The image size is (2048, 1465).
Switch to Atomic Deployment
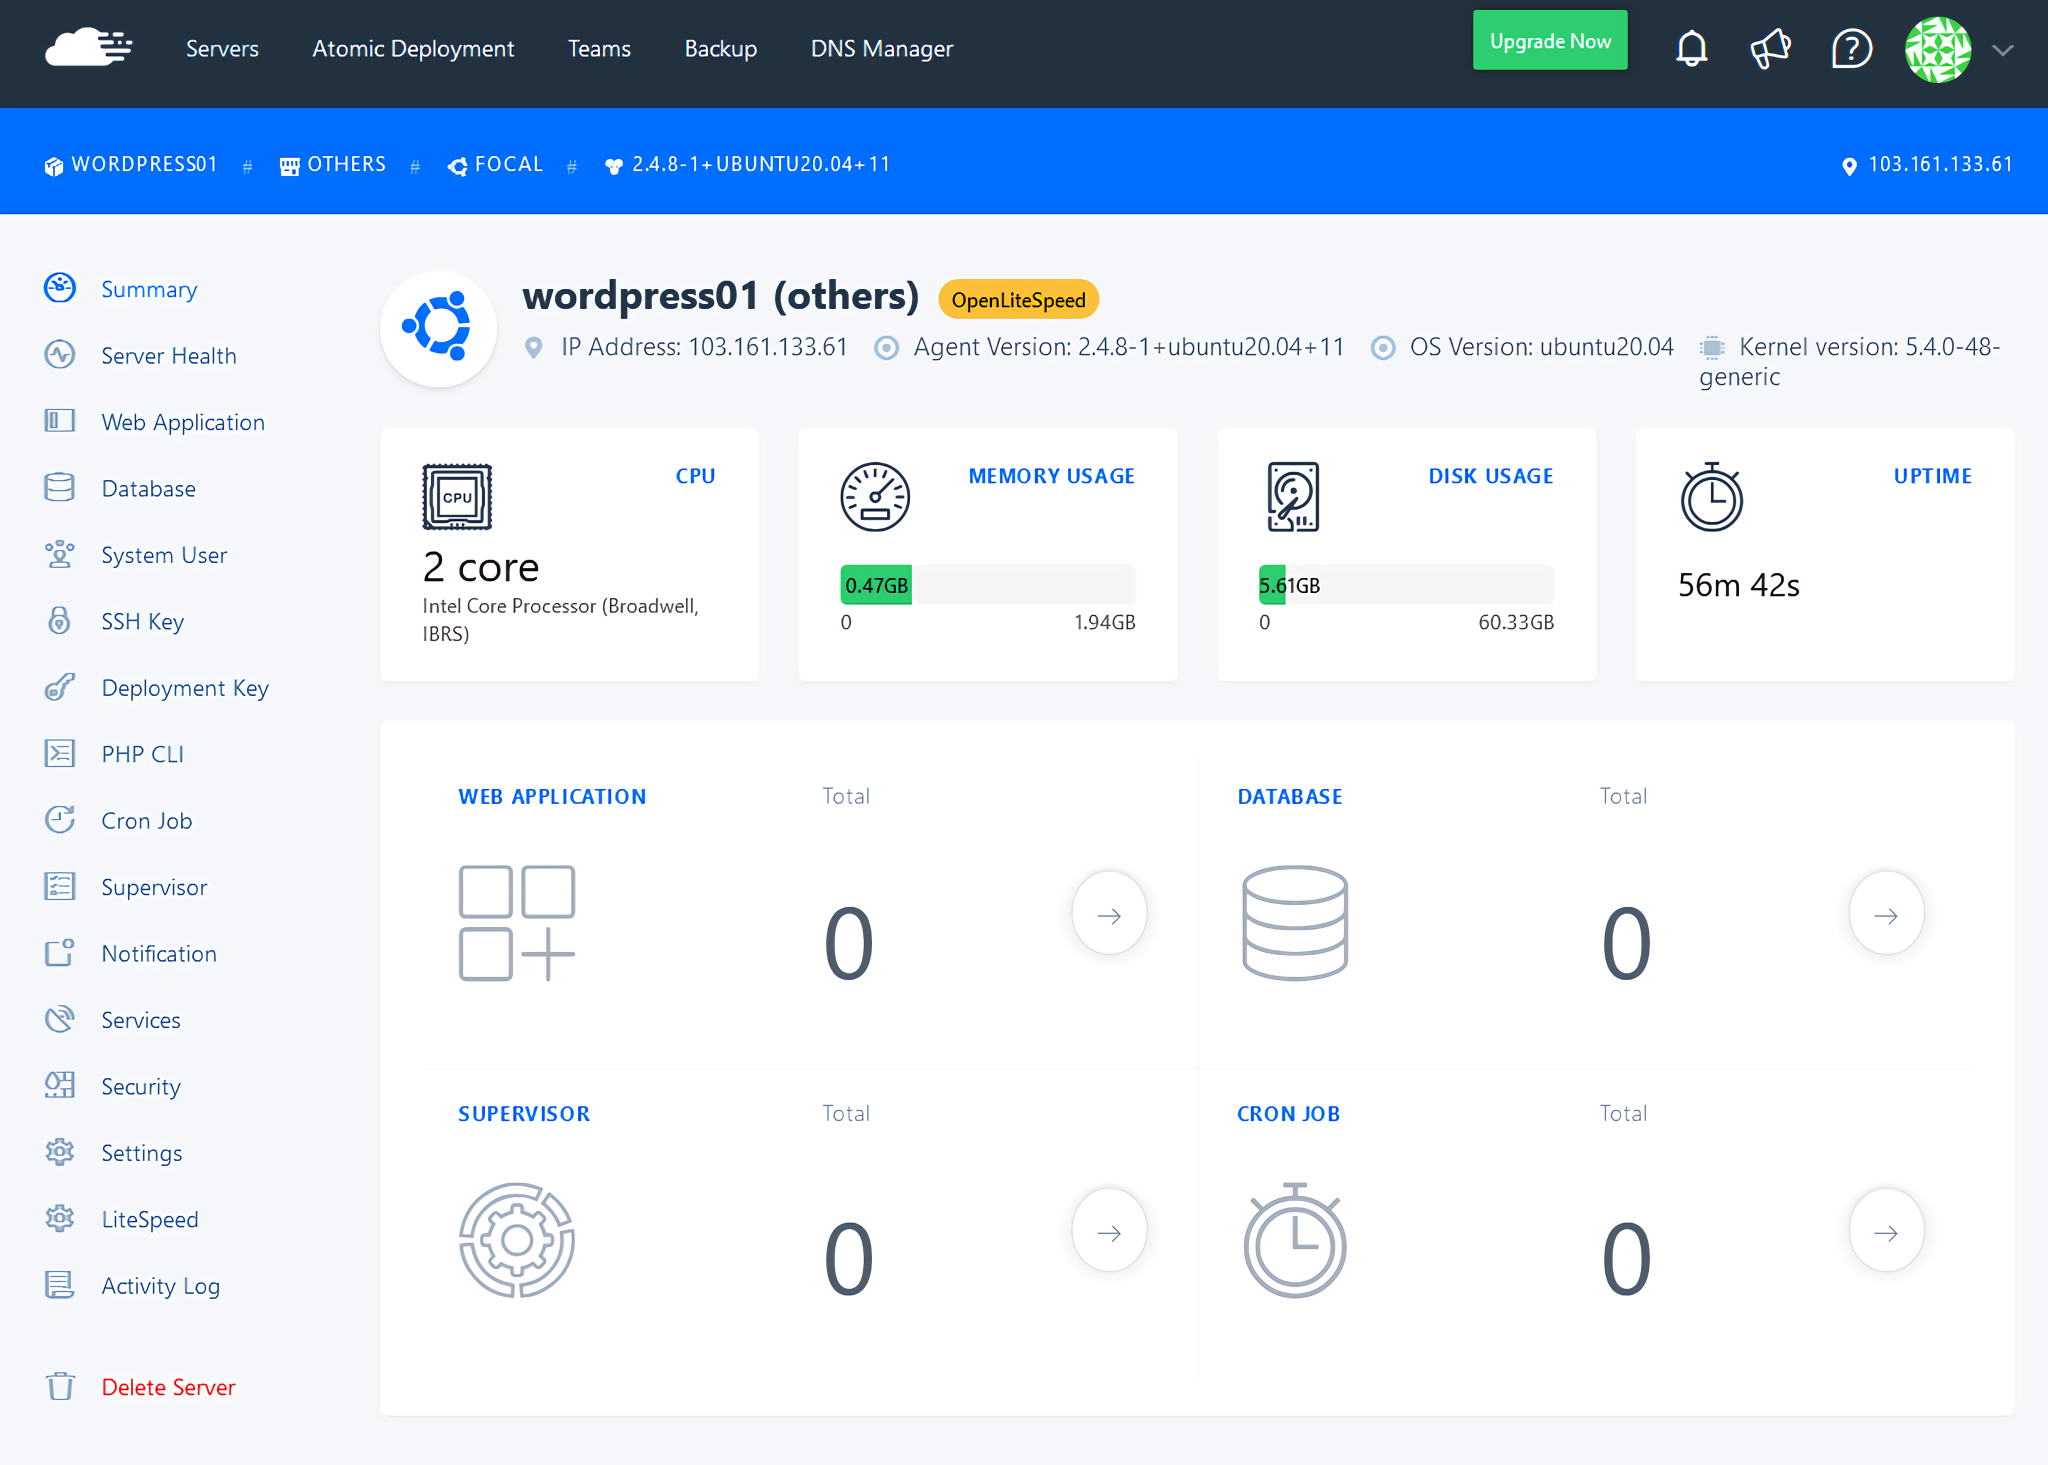point(413,48)
